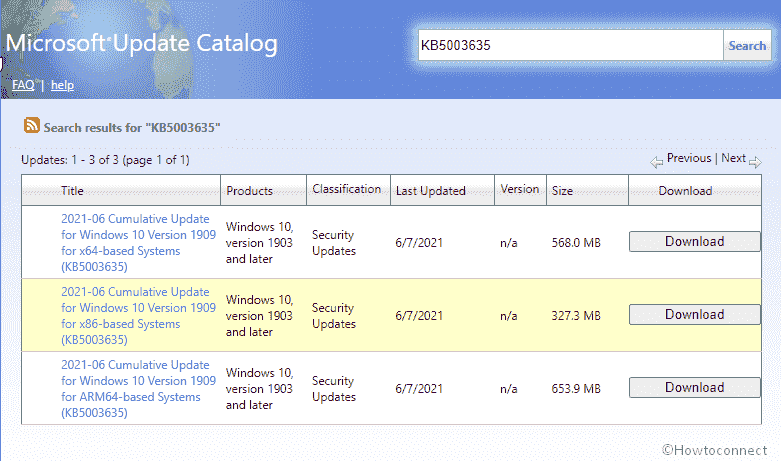This screenshot has width=781, height=461.
Task: Click the orange RSS feed icon
Action: [32, 126]
